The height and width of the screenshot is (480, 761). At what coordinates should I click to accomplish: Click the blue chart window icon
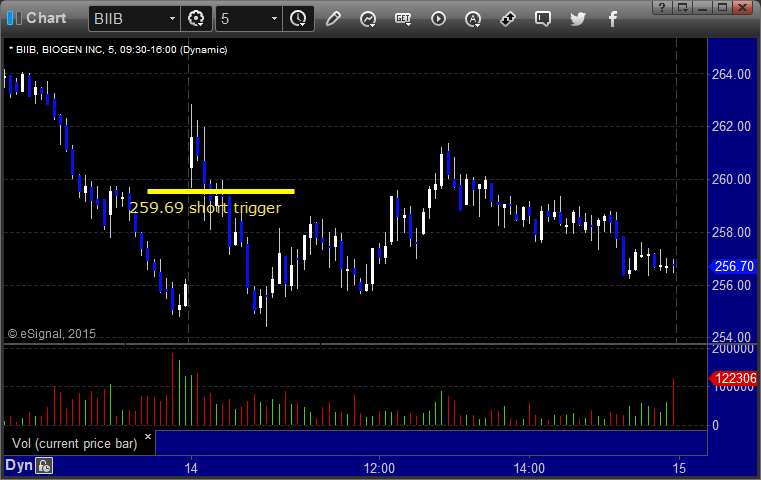click(x=14, y=18)
